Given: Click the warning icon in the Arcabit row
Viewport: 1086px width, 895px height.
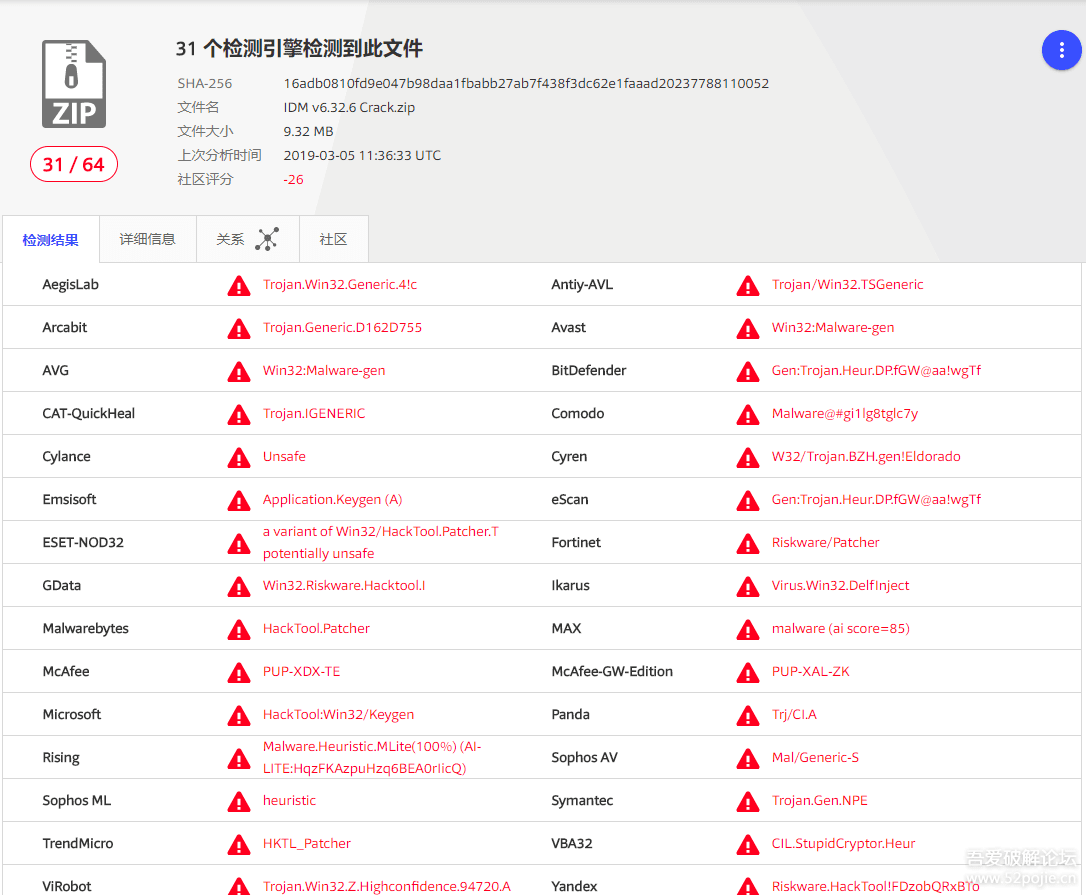Looking at the screenshot, I should coord(239,328).
